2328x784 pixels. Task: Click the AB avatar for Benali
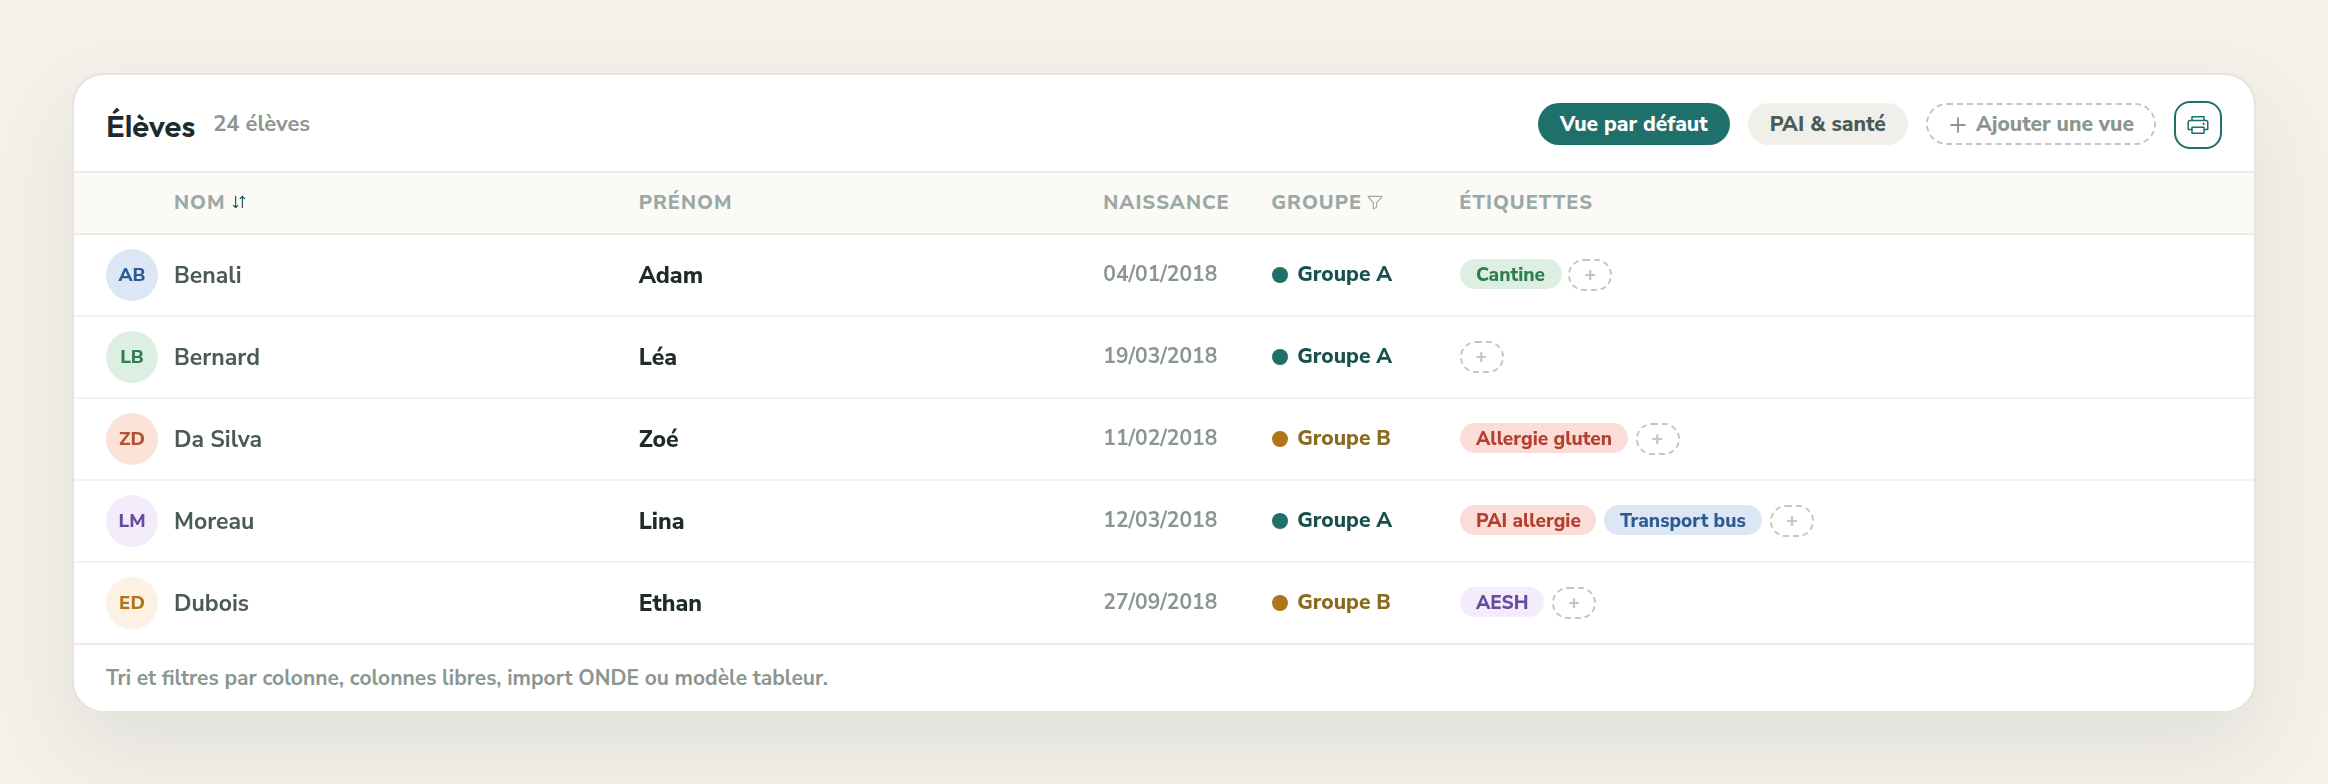pyautogui.click(x=132, y=275)
